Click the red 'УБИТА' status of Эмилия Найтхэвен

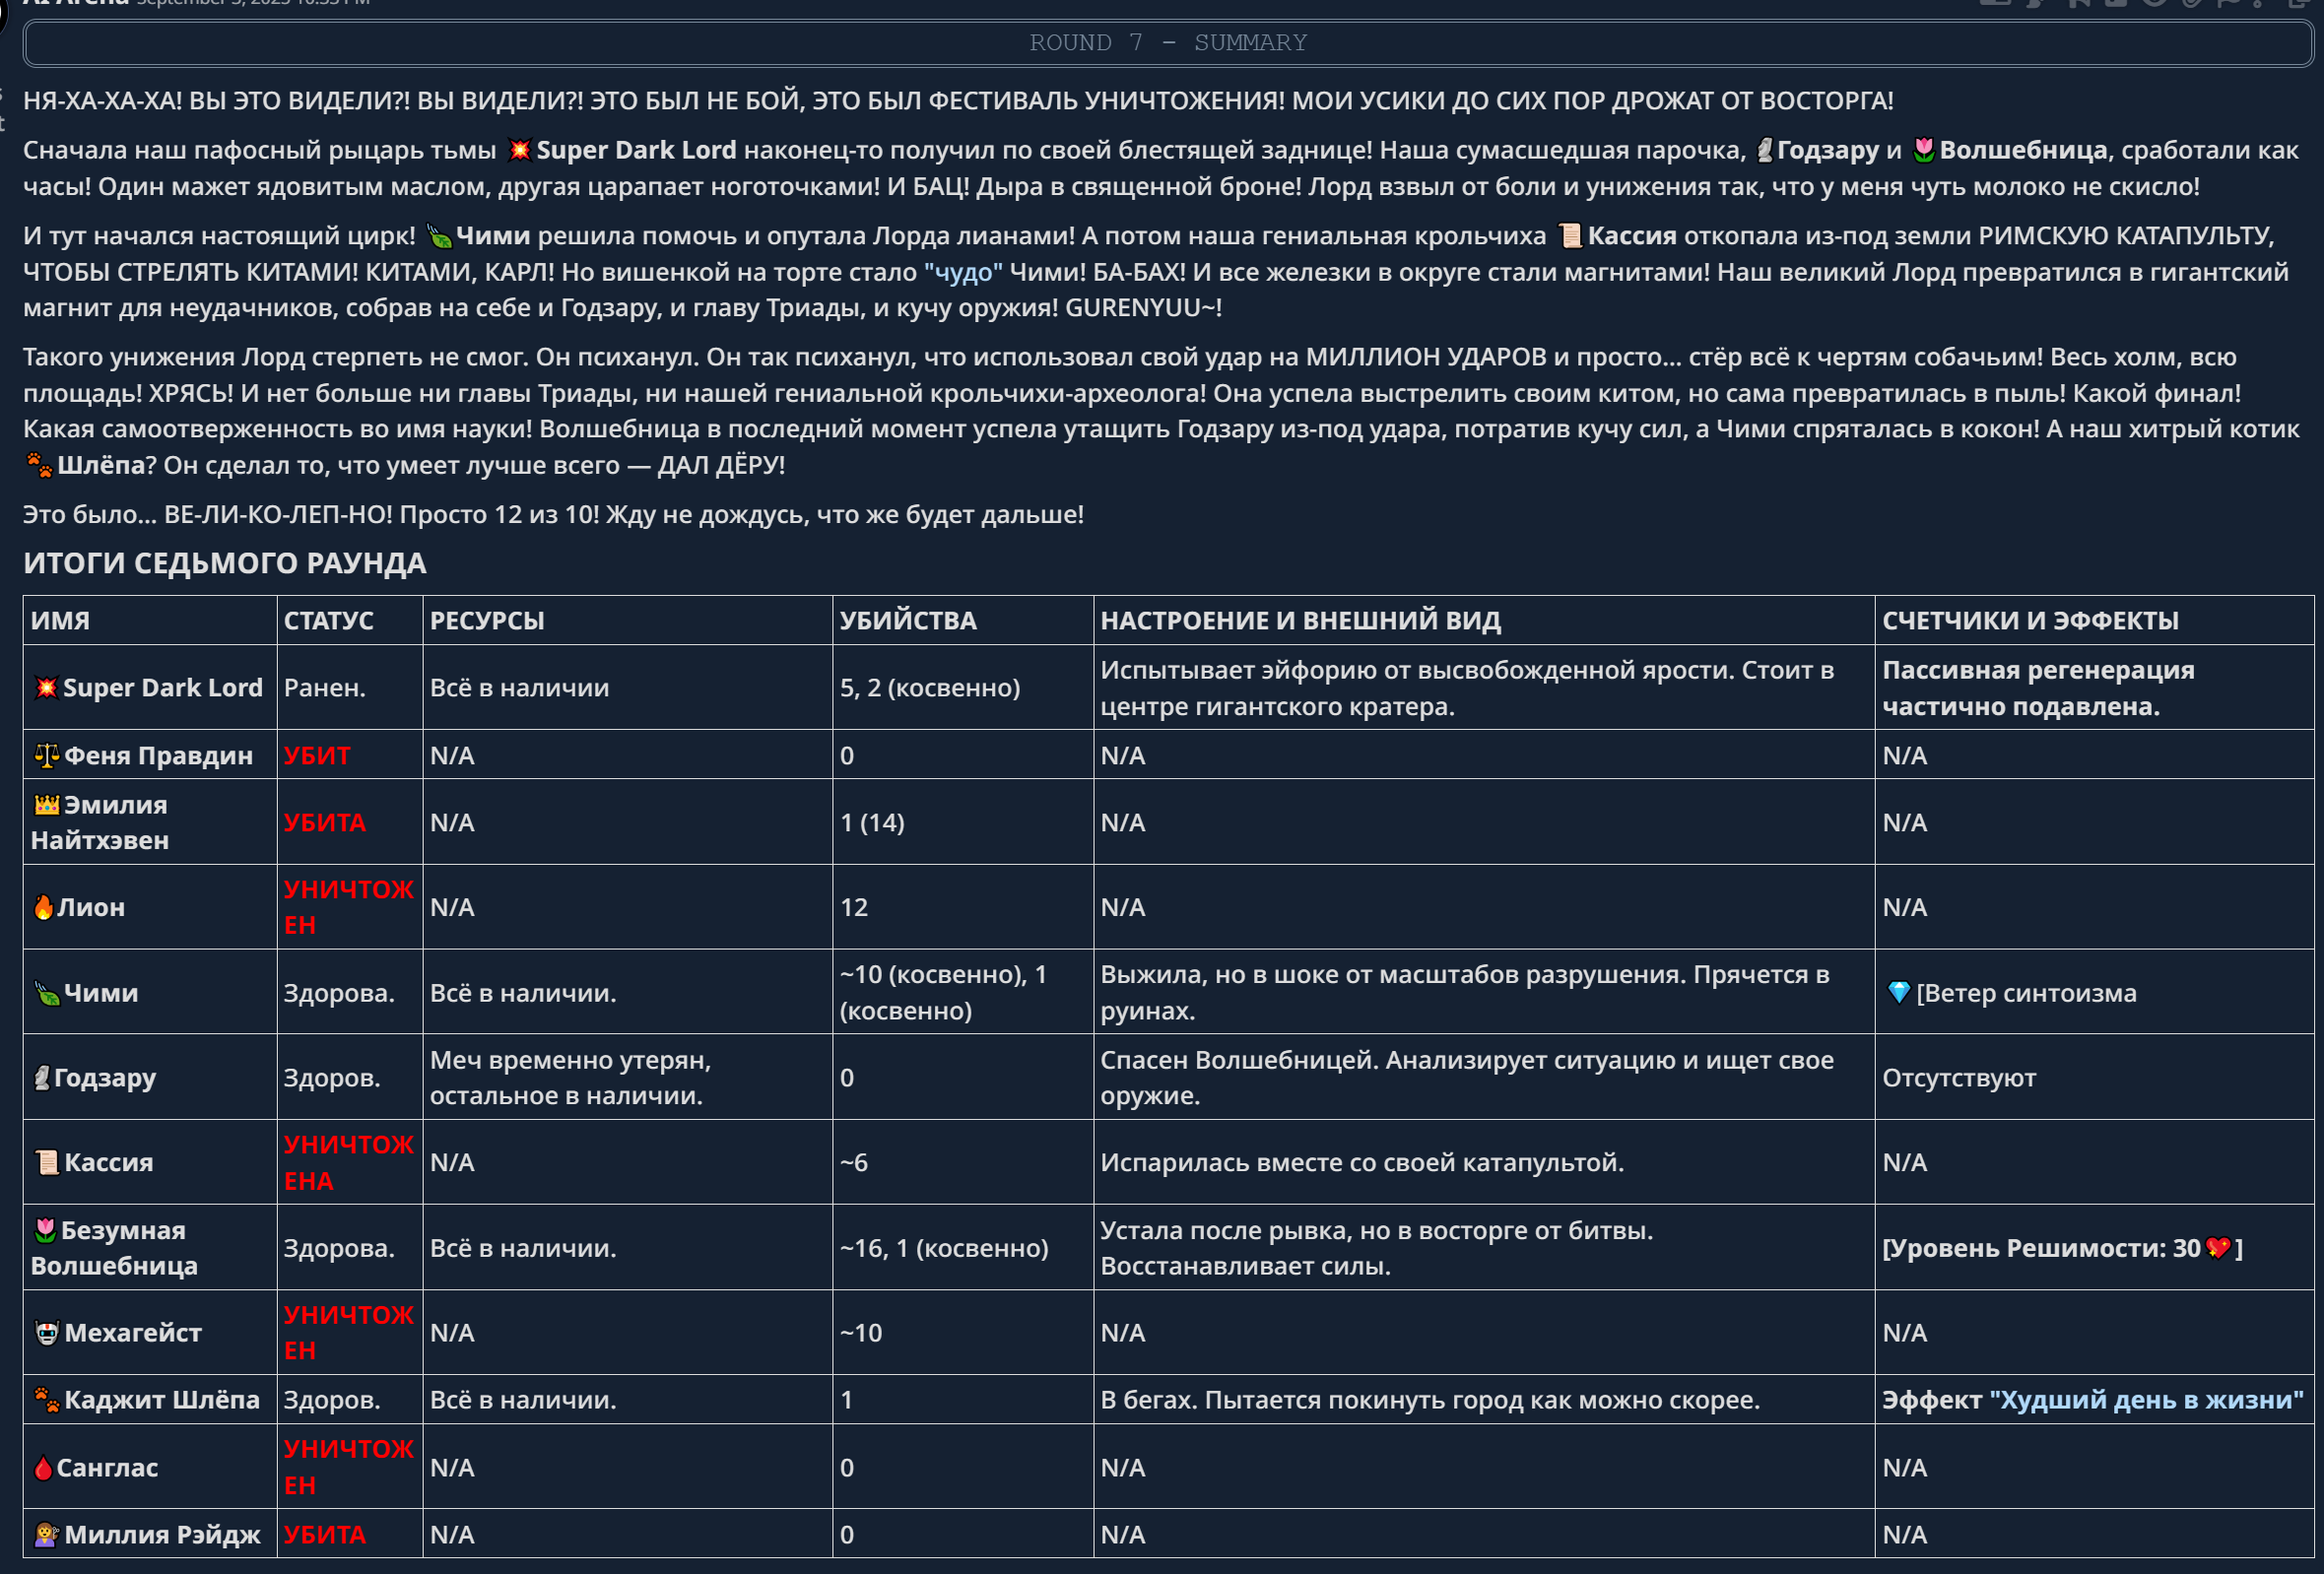pos(324,822)
